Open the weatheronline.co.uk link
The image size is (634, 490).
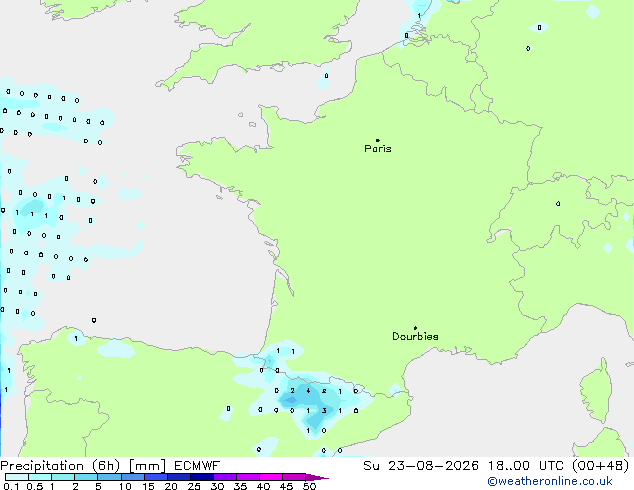550,481
